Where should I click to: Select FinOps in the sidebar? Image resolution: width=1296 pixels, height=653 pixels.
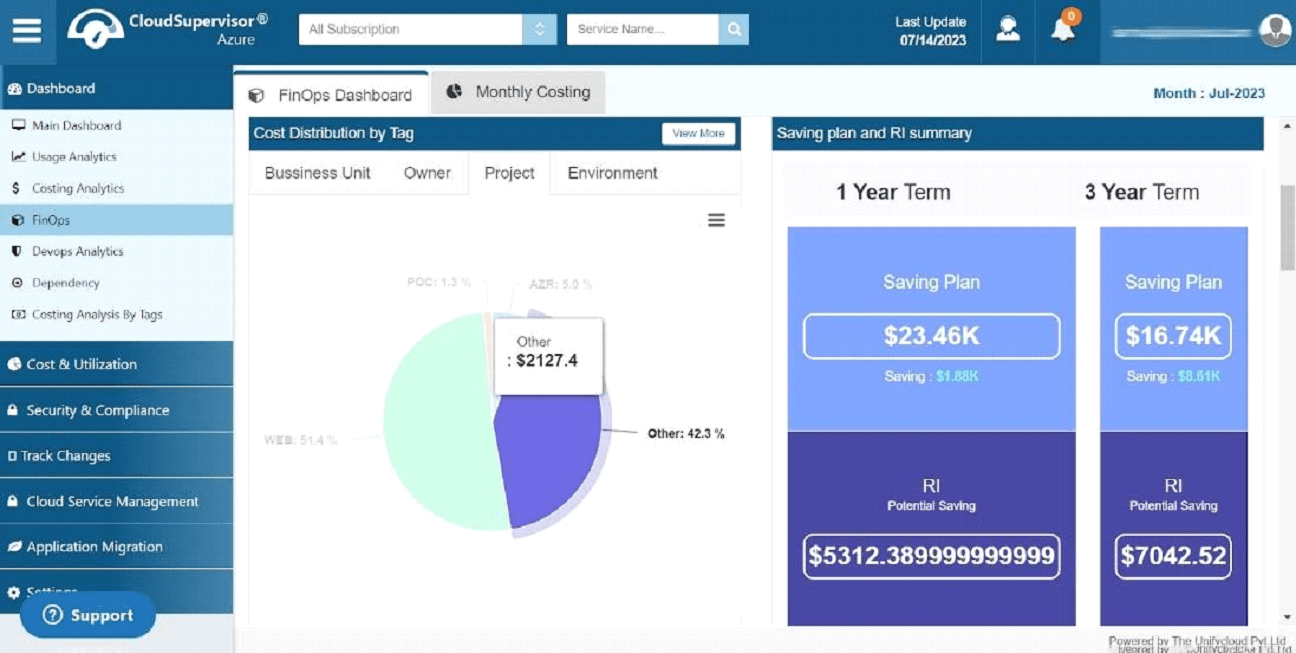coord(116,220)
